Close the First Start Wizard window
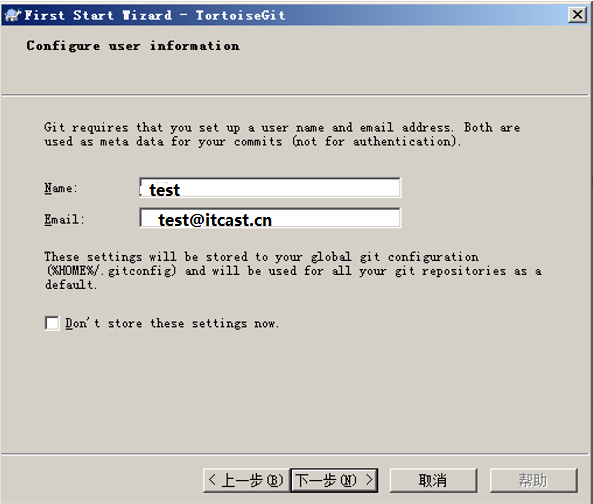The width and height of the screenshot is (593, 504). pos(577,15)
